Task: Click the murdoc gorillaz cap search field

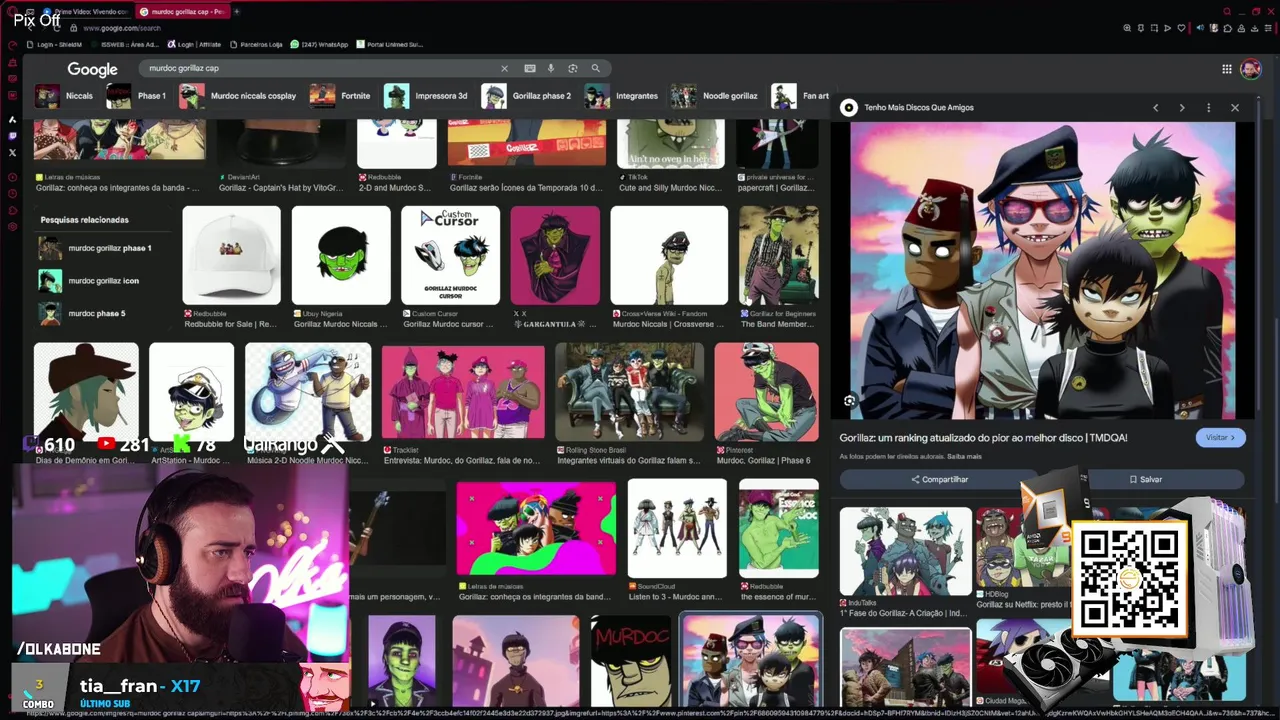Action: click(x=320, y=69)
